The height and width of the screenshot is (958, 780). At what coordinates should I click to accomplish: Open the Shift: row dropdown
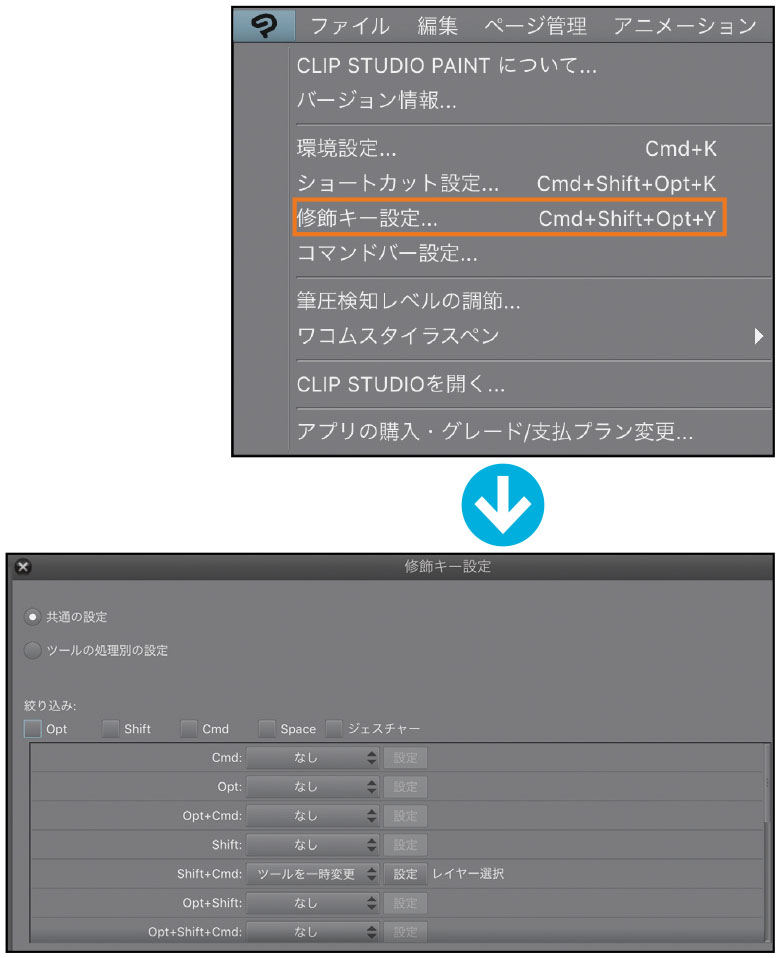pyautogui.click(x=313, y=845)
